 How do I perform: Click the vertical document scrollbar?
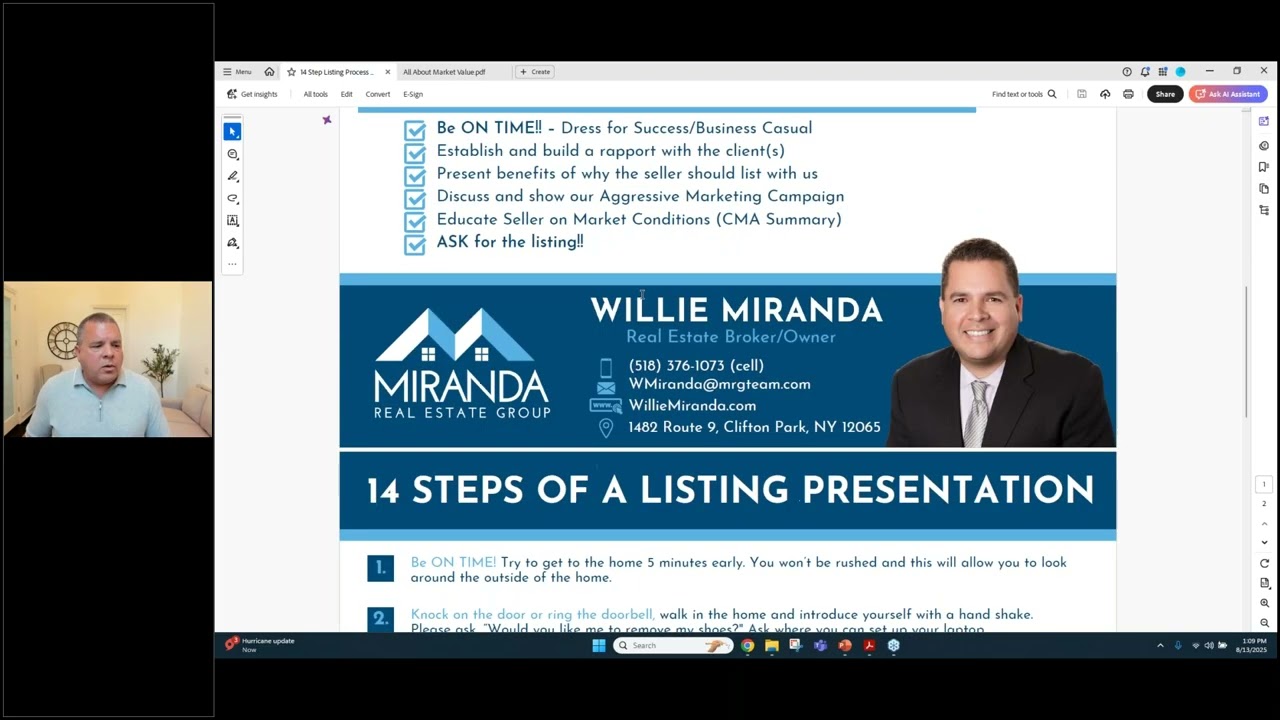click(x=1246, y=352)
